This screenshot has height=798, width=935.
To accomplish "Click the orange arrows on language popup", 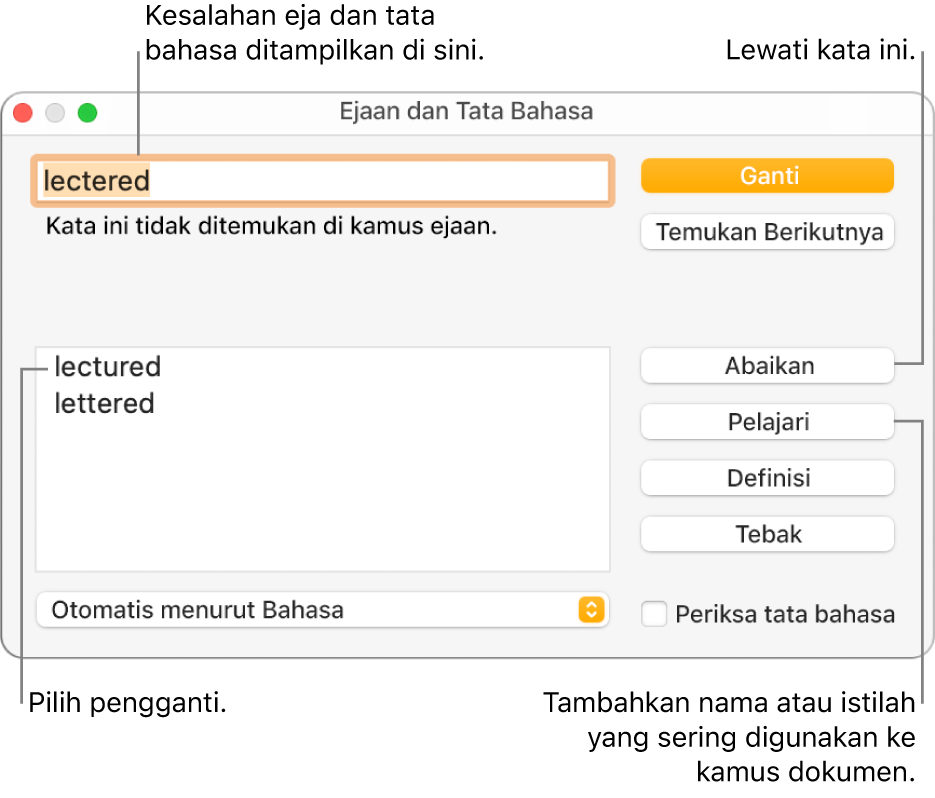I will (x=591, y=609).
